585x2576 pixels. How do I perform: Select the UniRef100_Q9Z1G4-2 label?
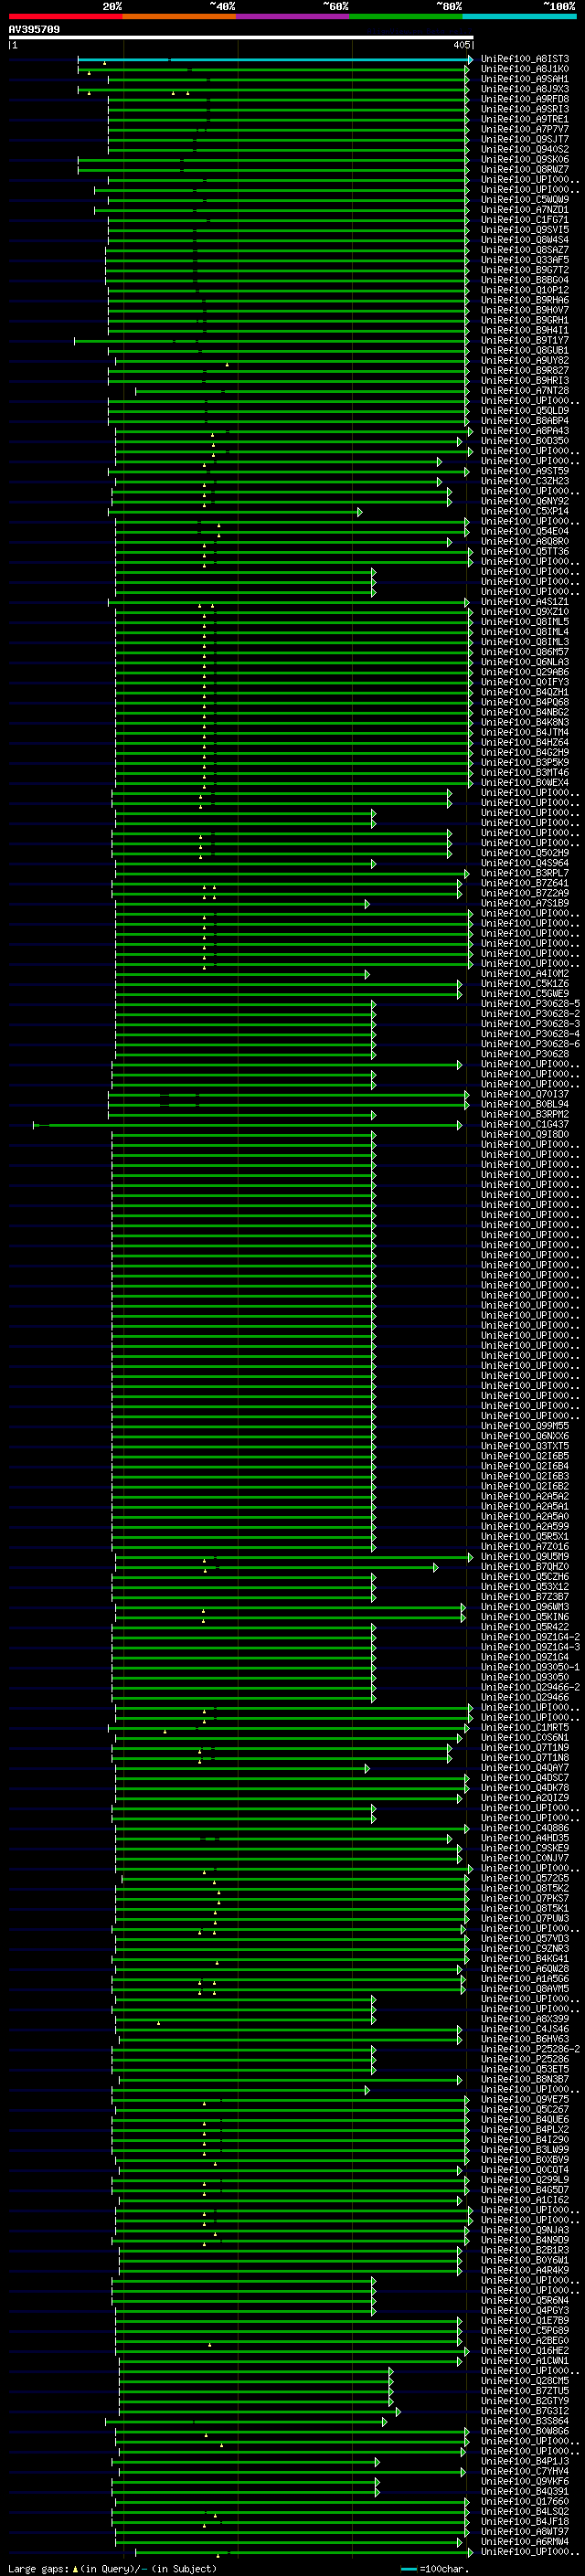coord(530,1637)
